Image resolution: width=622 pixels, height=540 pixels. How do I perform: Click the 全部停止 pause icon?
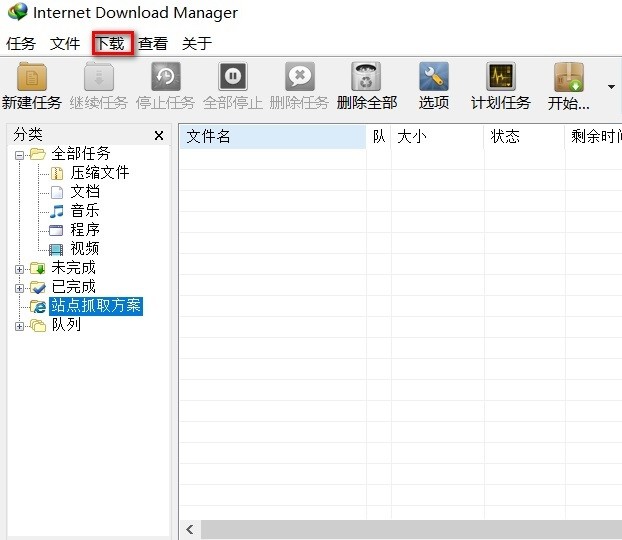point(232,77)
